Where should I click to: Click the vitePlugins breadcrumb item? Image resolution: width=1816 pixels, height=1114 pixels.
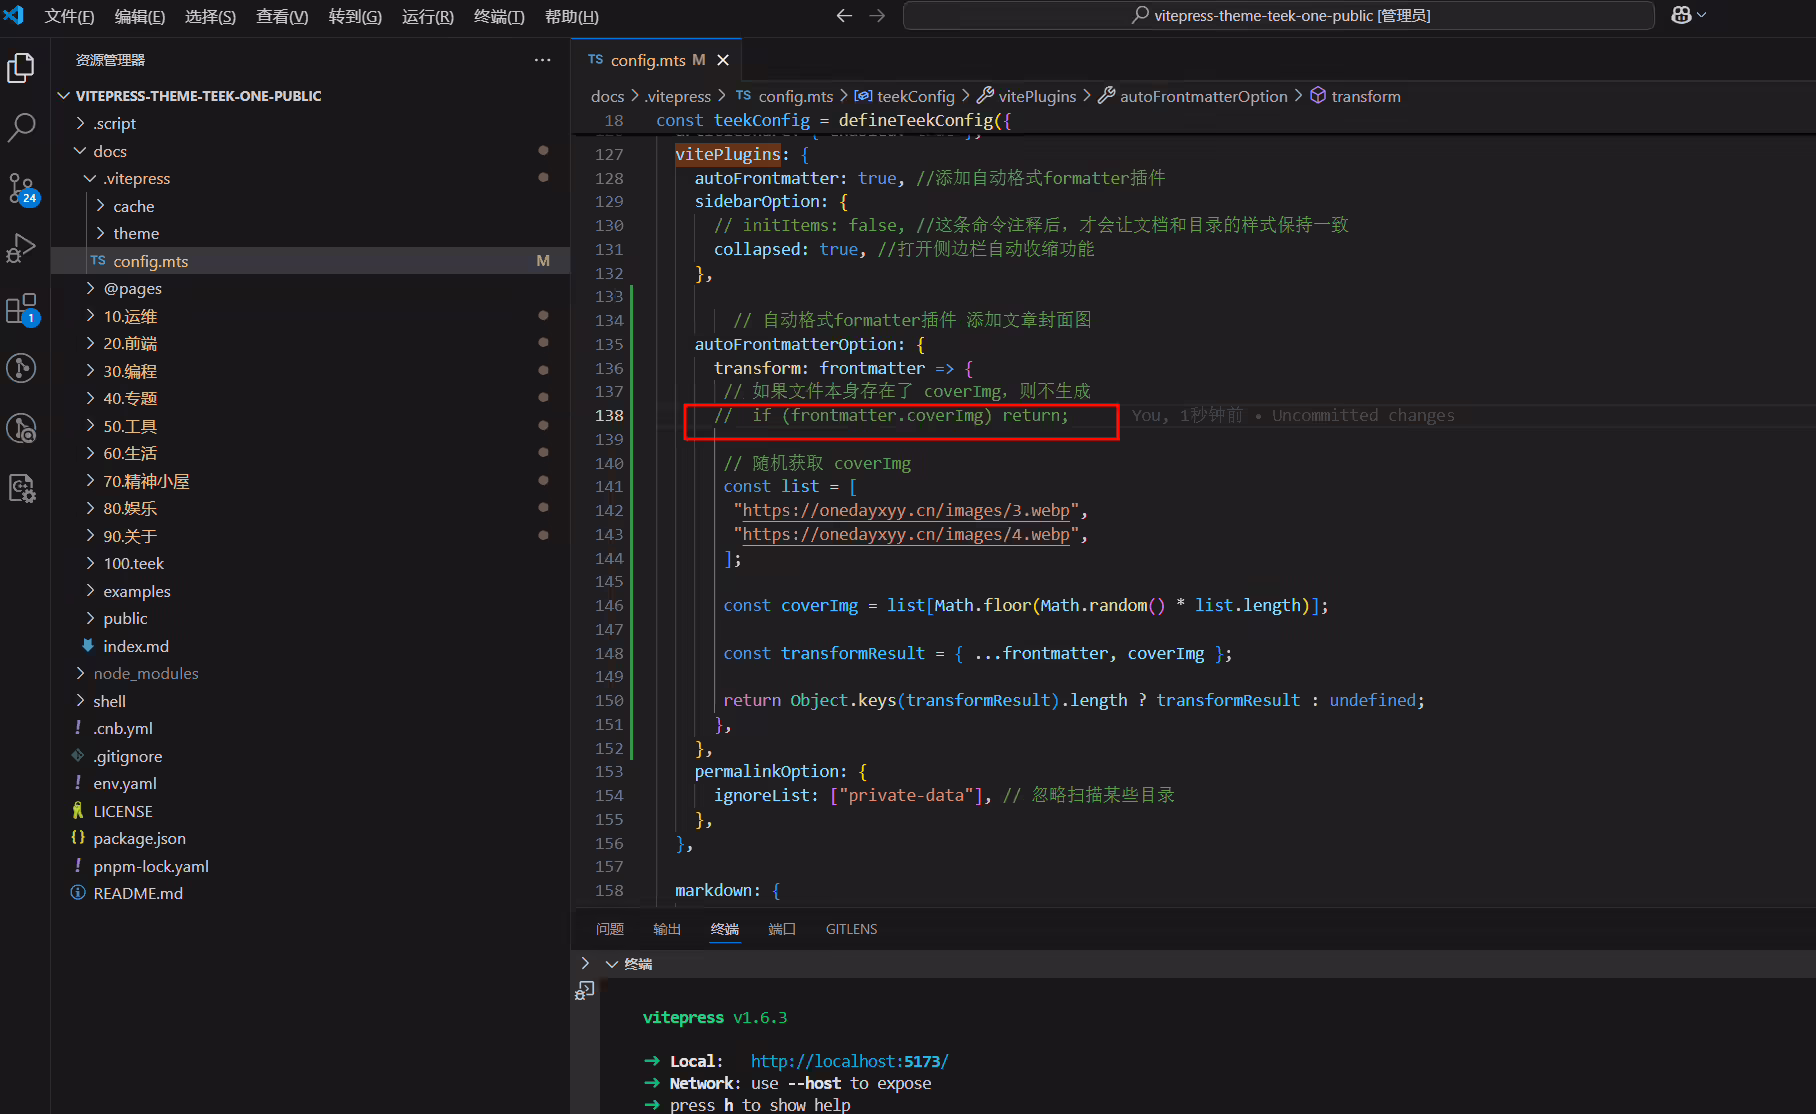point(1027,96)
